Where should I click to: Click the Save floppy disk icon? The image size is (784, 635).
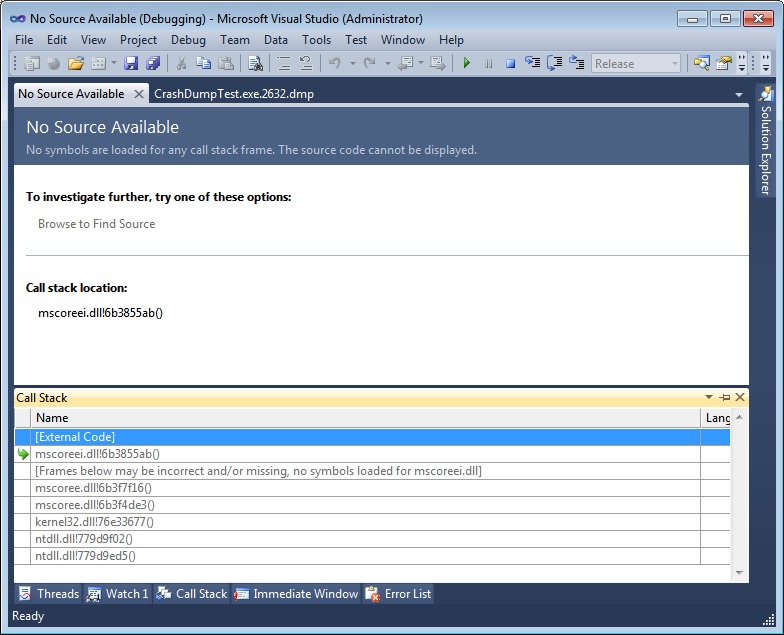131,64
